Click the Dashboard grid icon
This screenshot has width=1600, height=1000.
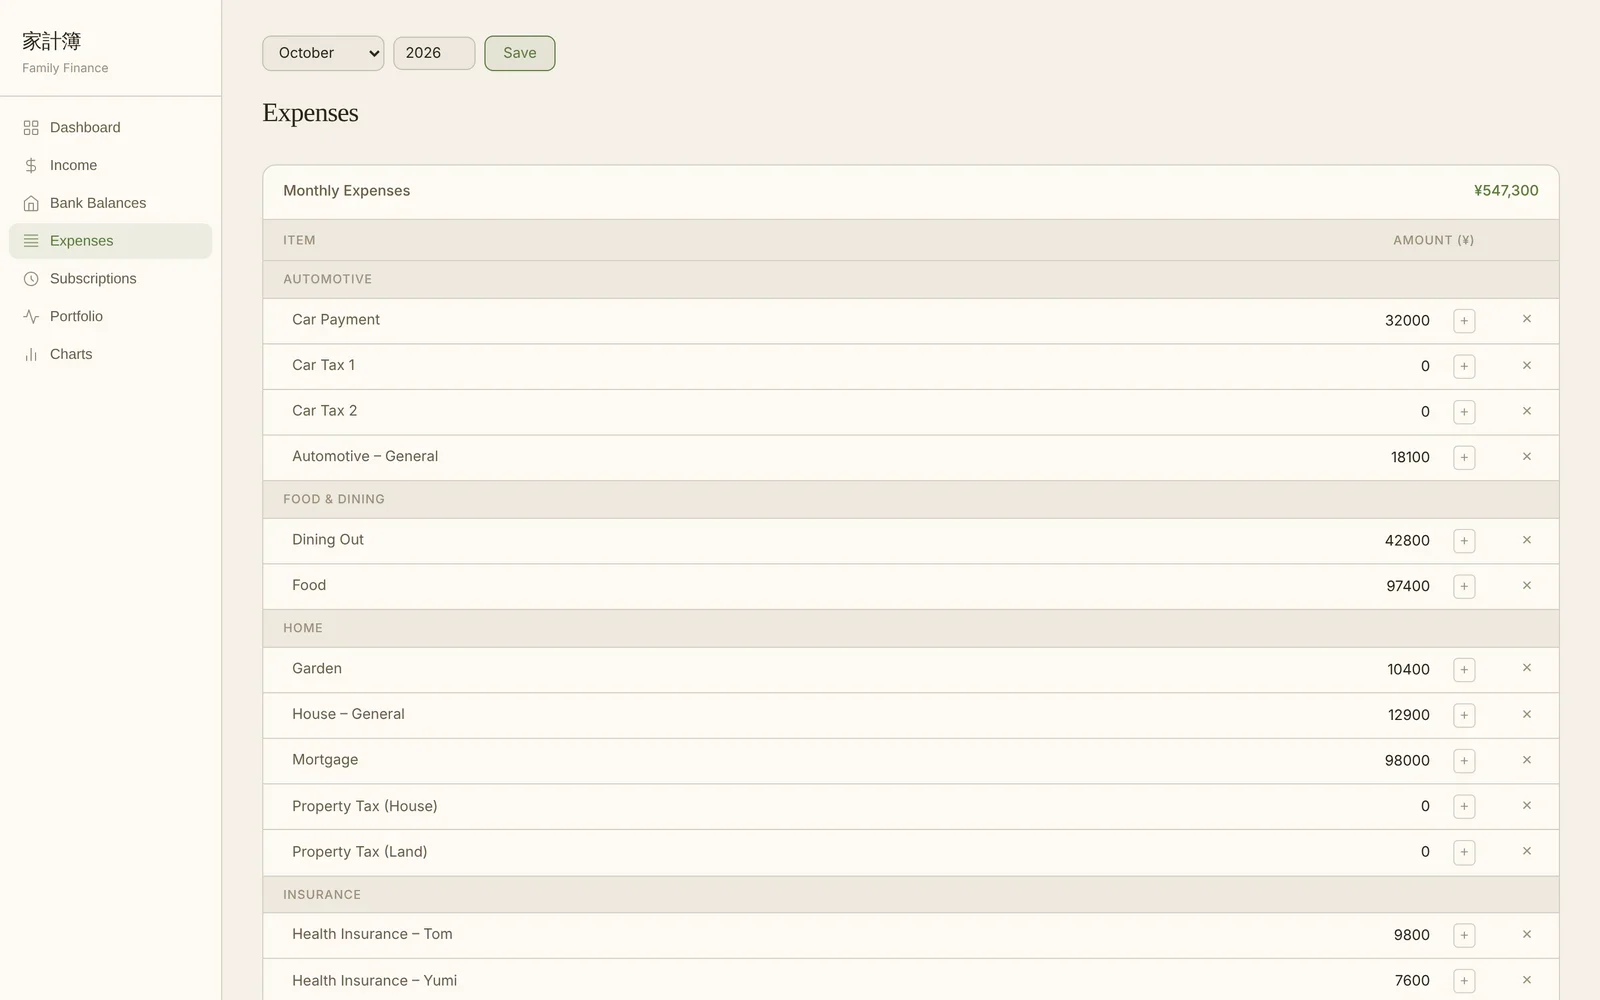[31, 128]
